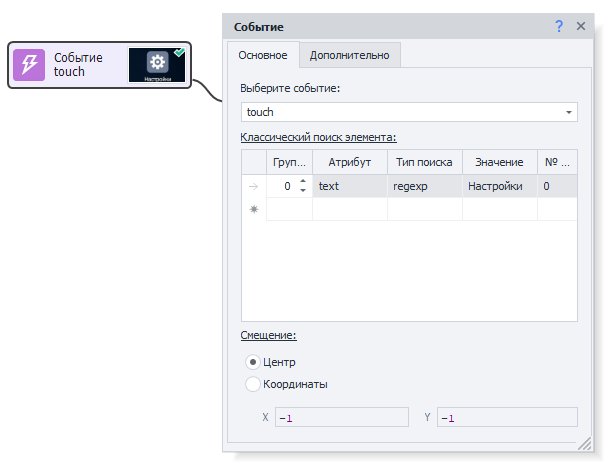This screenshot has width=616, height=470.
Task: Click the gear settings thumbnail in the node
Action: click(157, 63)
